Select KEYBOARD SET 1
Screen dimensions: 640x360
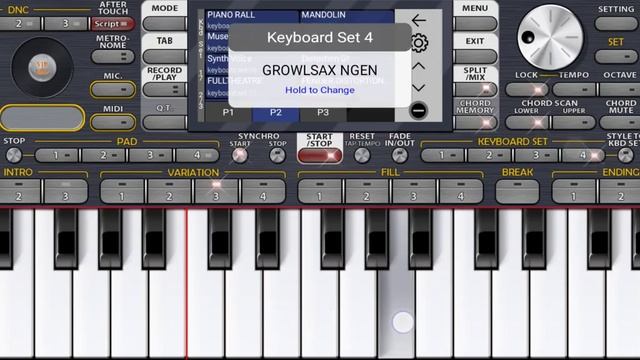point(443,156)
